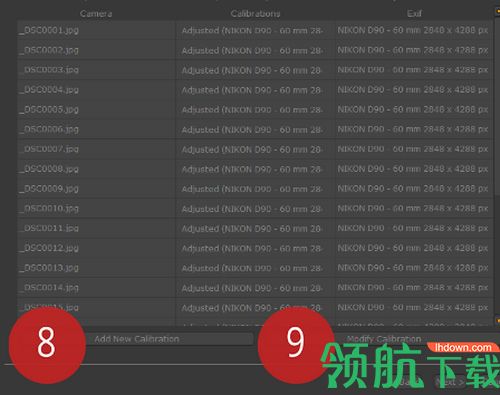This screenshot has width=500, height=395.
Task: Open calibration cell for _DSC0006.jpg
Action: click(x=255, y=129)
